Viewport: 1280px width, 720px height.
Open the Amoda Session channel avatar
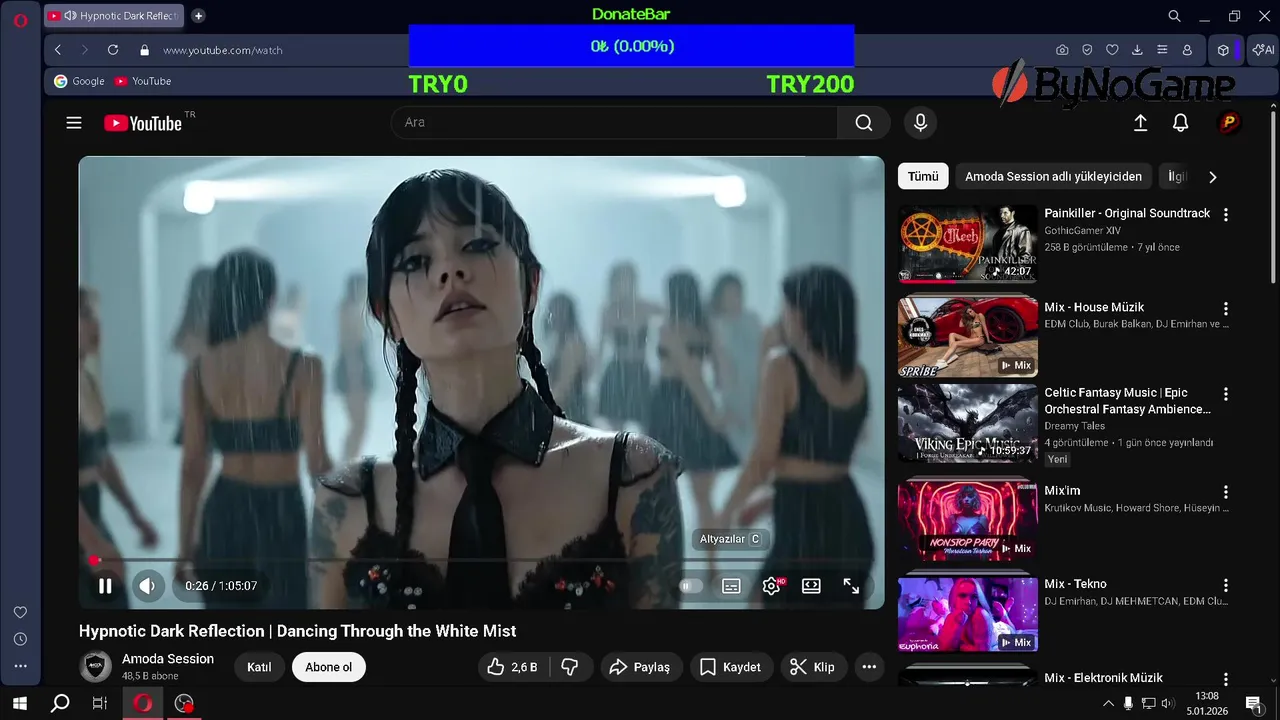[x=96, y=666]
